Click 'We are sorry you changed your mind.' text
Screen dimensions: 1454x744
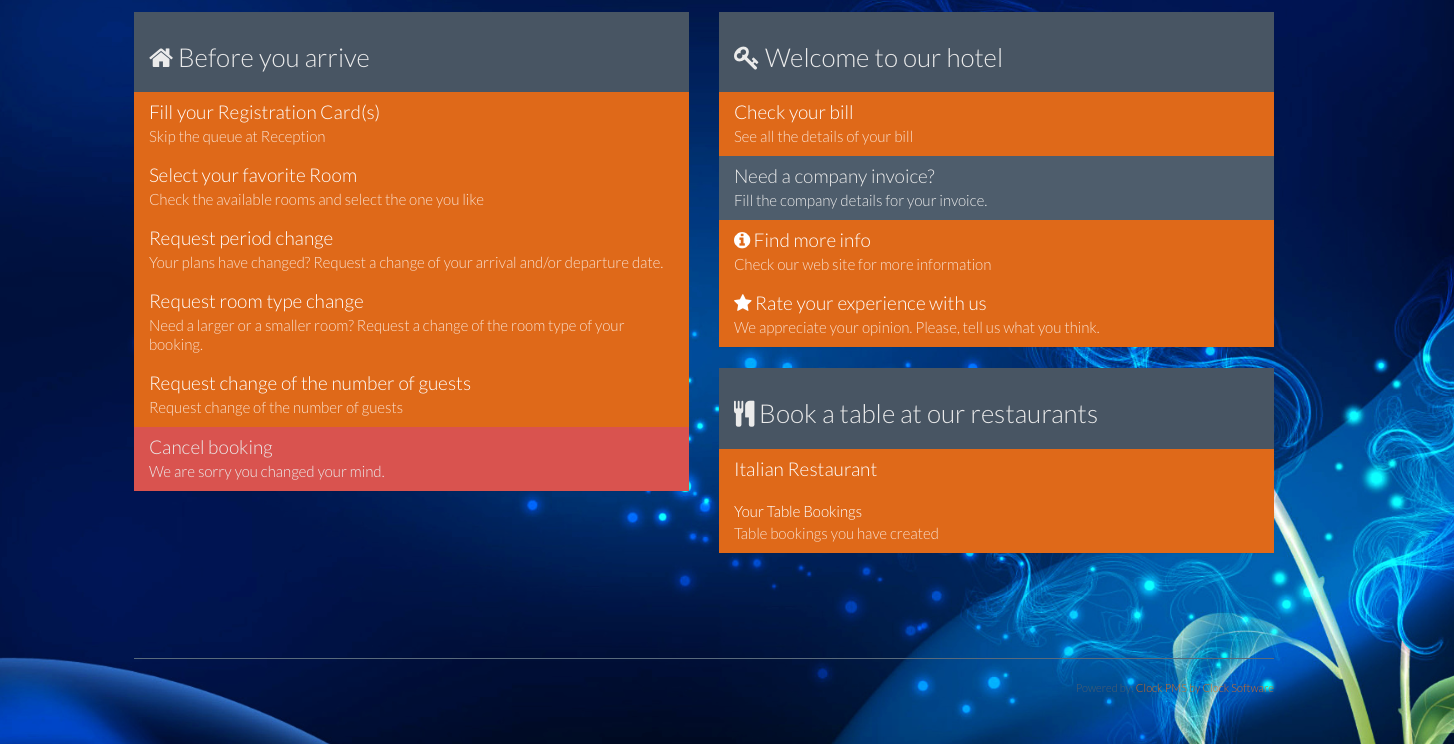click(266, 472)
